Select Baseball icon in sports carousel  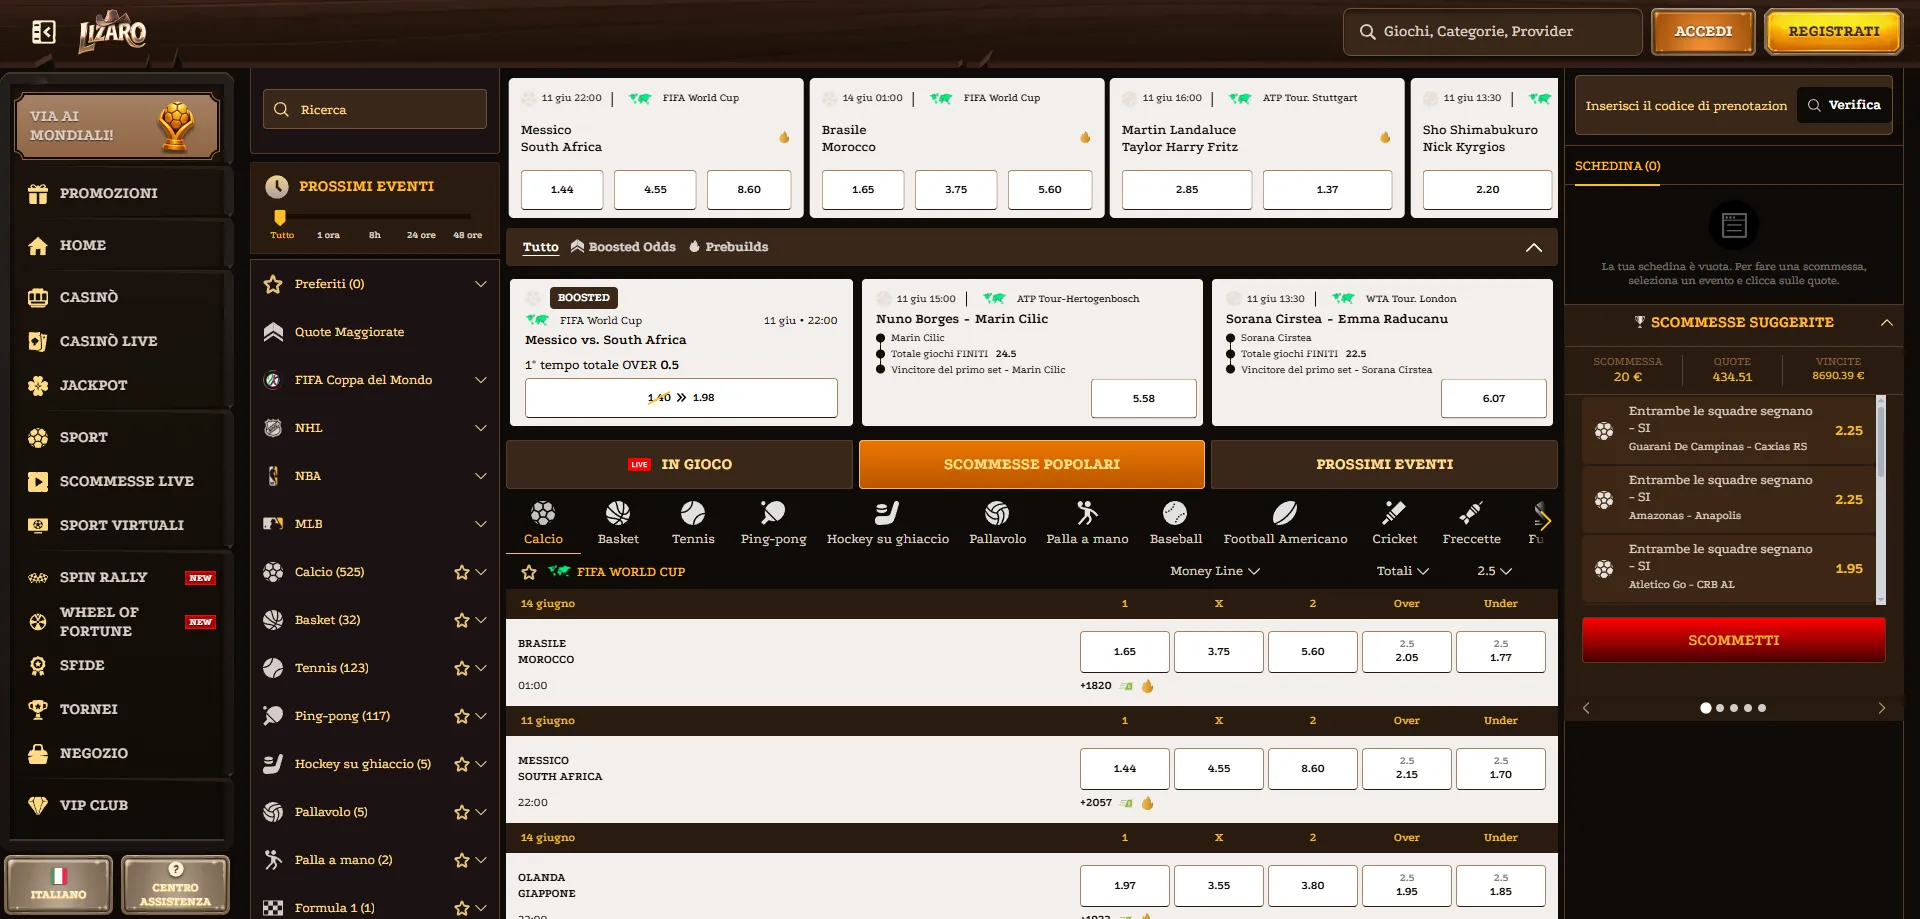[1176, 523]
